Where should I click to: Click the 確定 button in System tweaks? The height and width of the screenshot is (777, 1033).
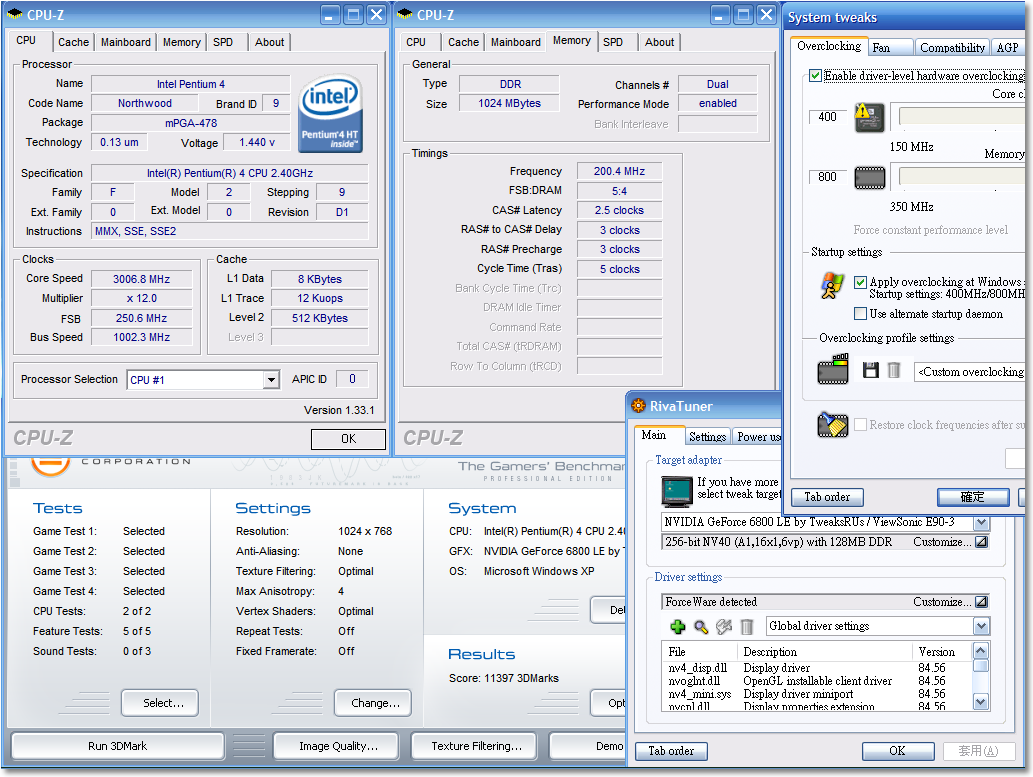(973, 497)
